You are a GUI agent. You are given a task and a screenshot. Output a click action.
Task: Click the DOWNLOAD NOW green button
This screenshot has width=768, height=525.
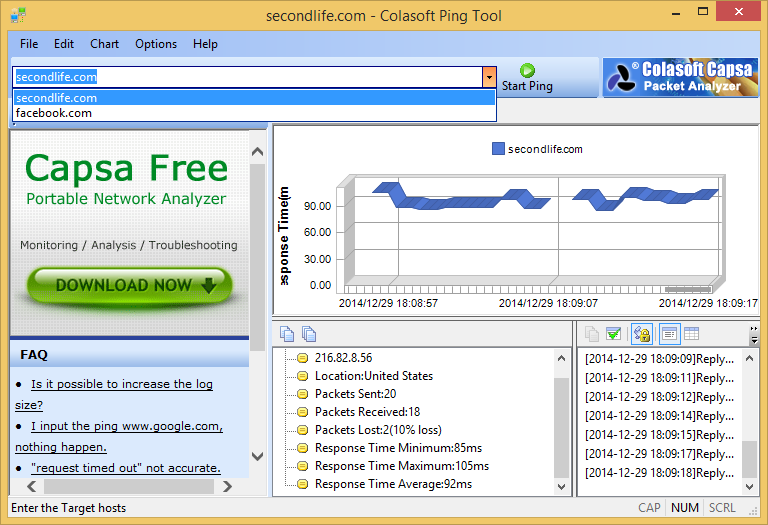pyautogui.click(x=129, y=286)
